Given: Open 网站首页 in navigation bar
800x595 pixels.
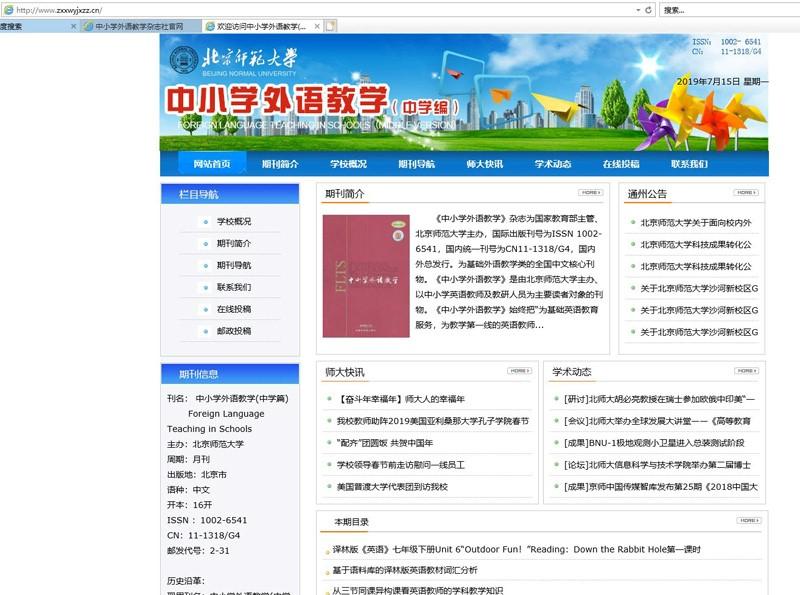Looking at the screenshot, I should click(212, 164).
